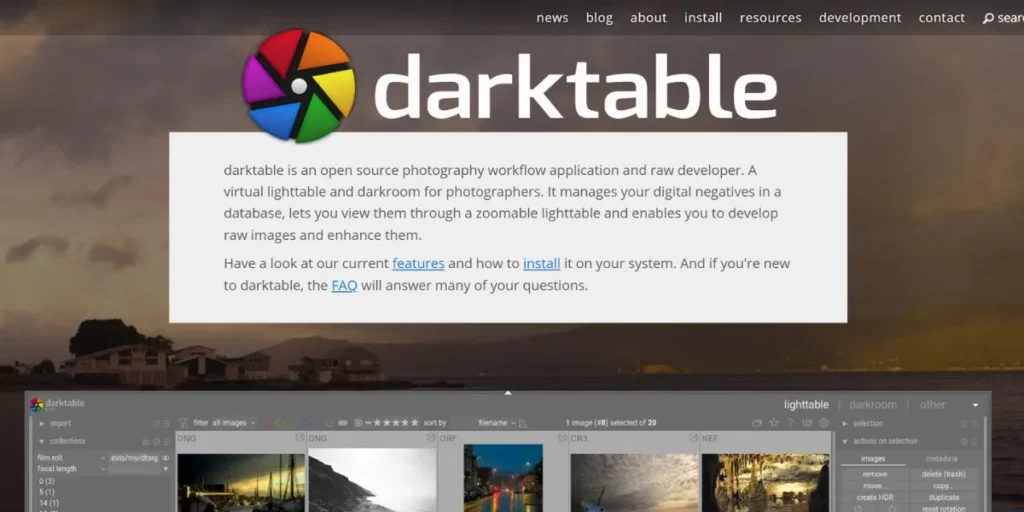The image size is (1024, 512).
Task: Click the large darktable wordmark
Action: [575, 88]
